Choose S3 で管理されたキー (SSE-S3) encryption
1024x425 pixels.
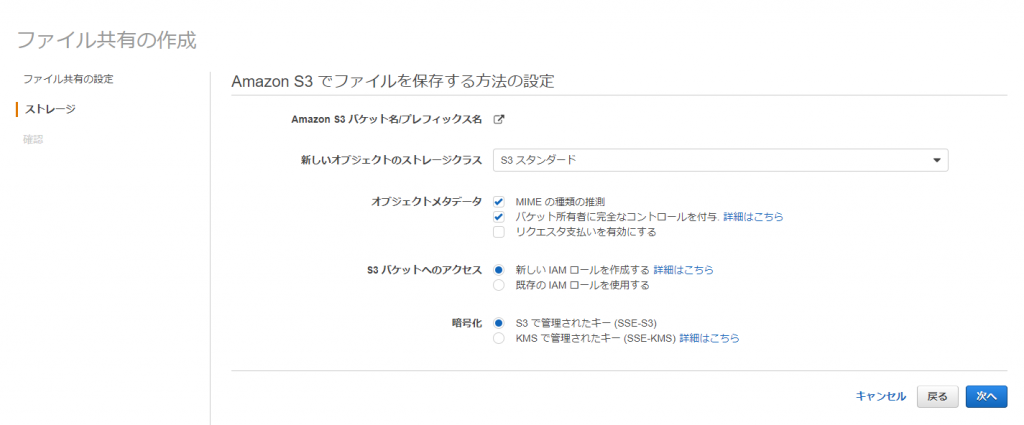(x=499, y=323)
